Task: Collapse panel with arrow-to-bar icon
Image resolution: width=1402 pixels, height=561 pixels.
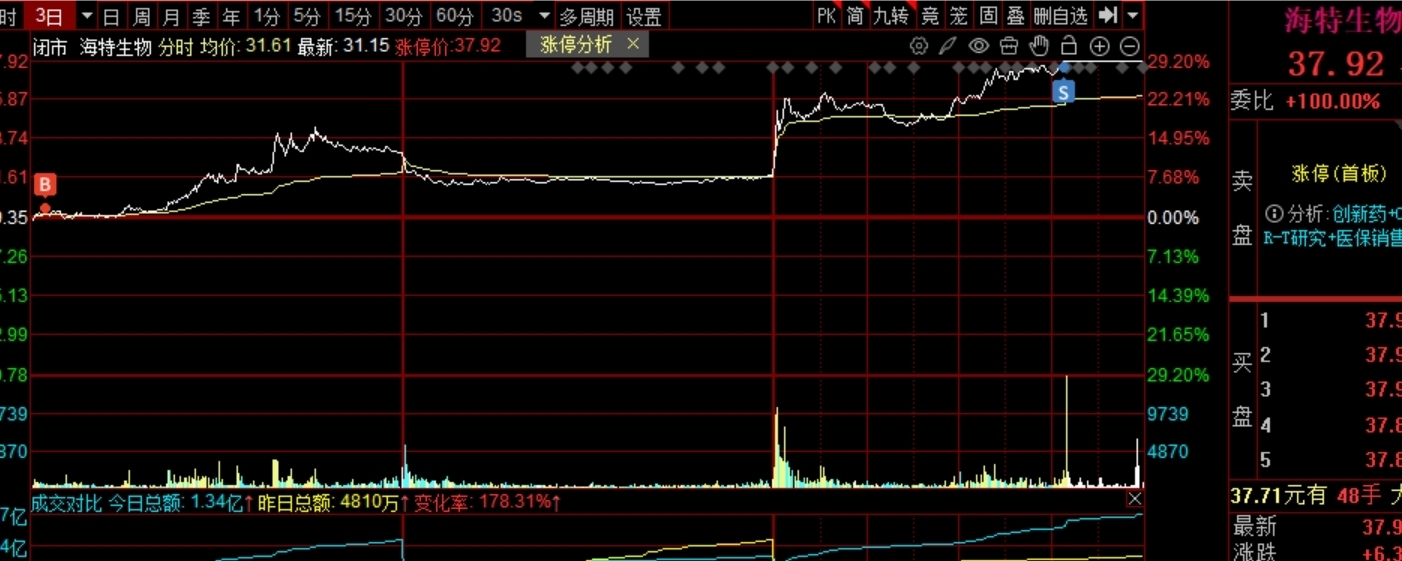Action: tap(1107, 15)
